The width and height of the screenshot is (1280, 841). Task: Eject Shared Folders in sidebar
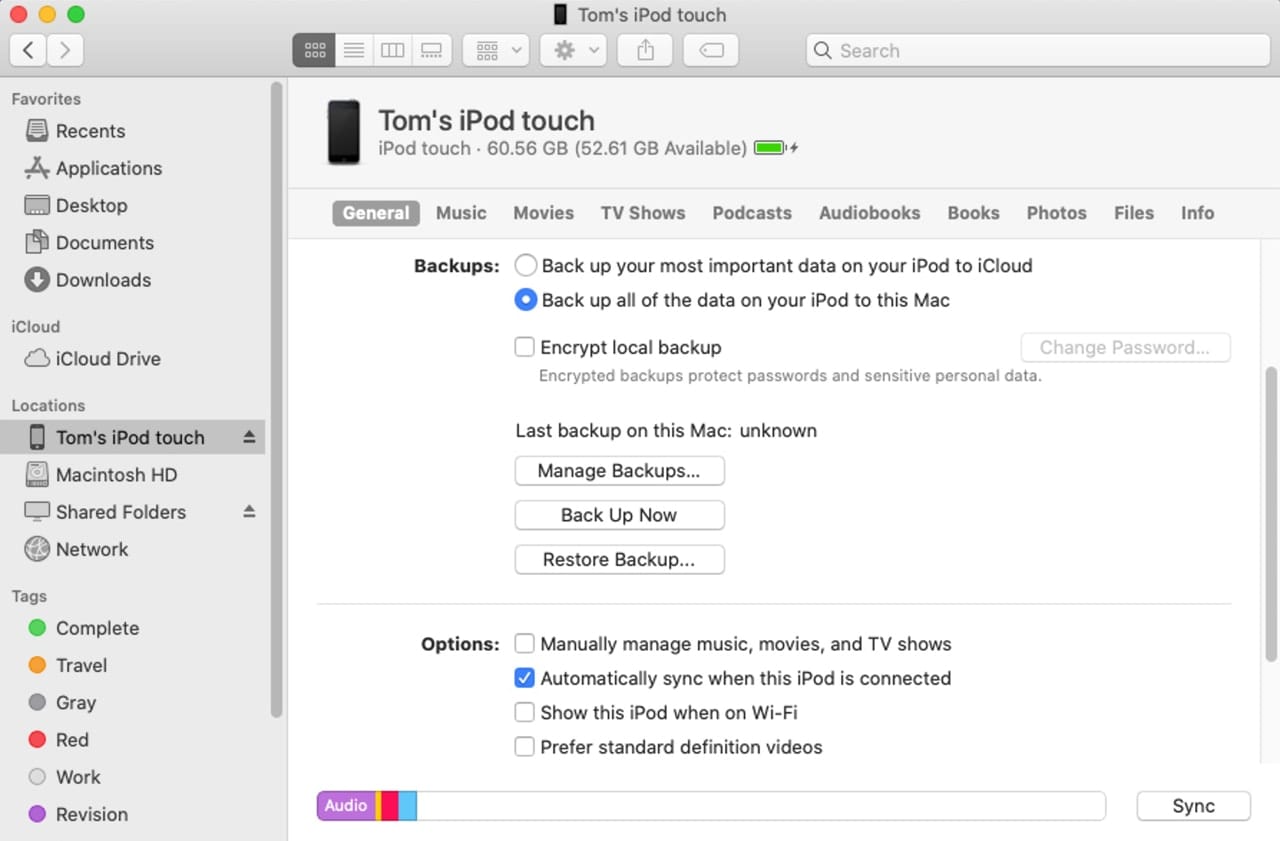coord(249,512)
